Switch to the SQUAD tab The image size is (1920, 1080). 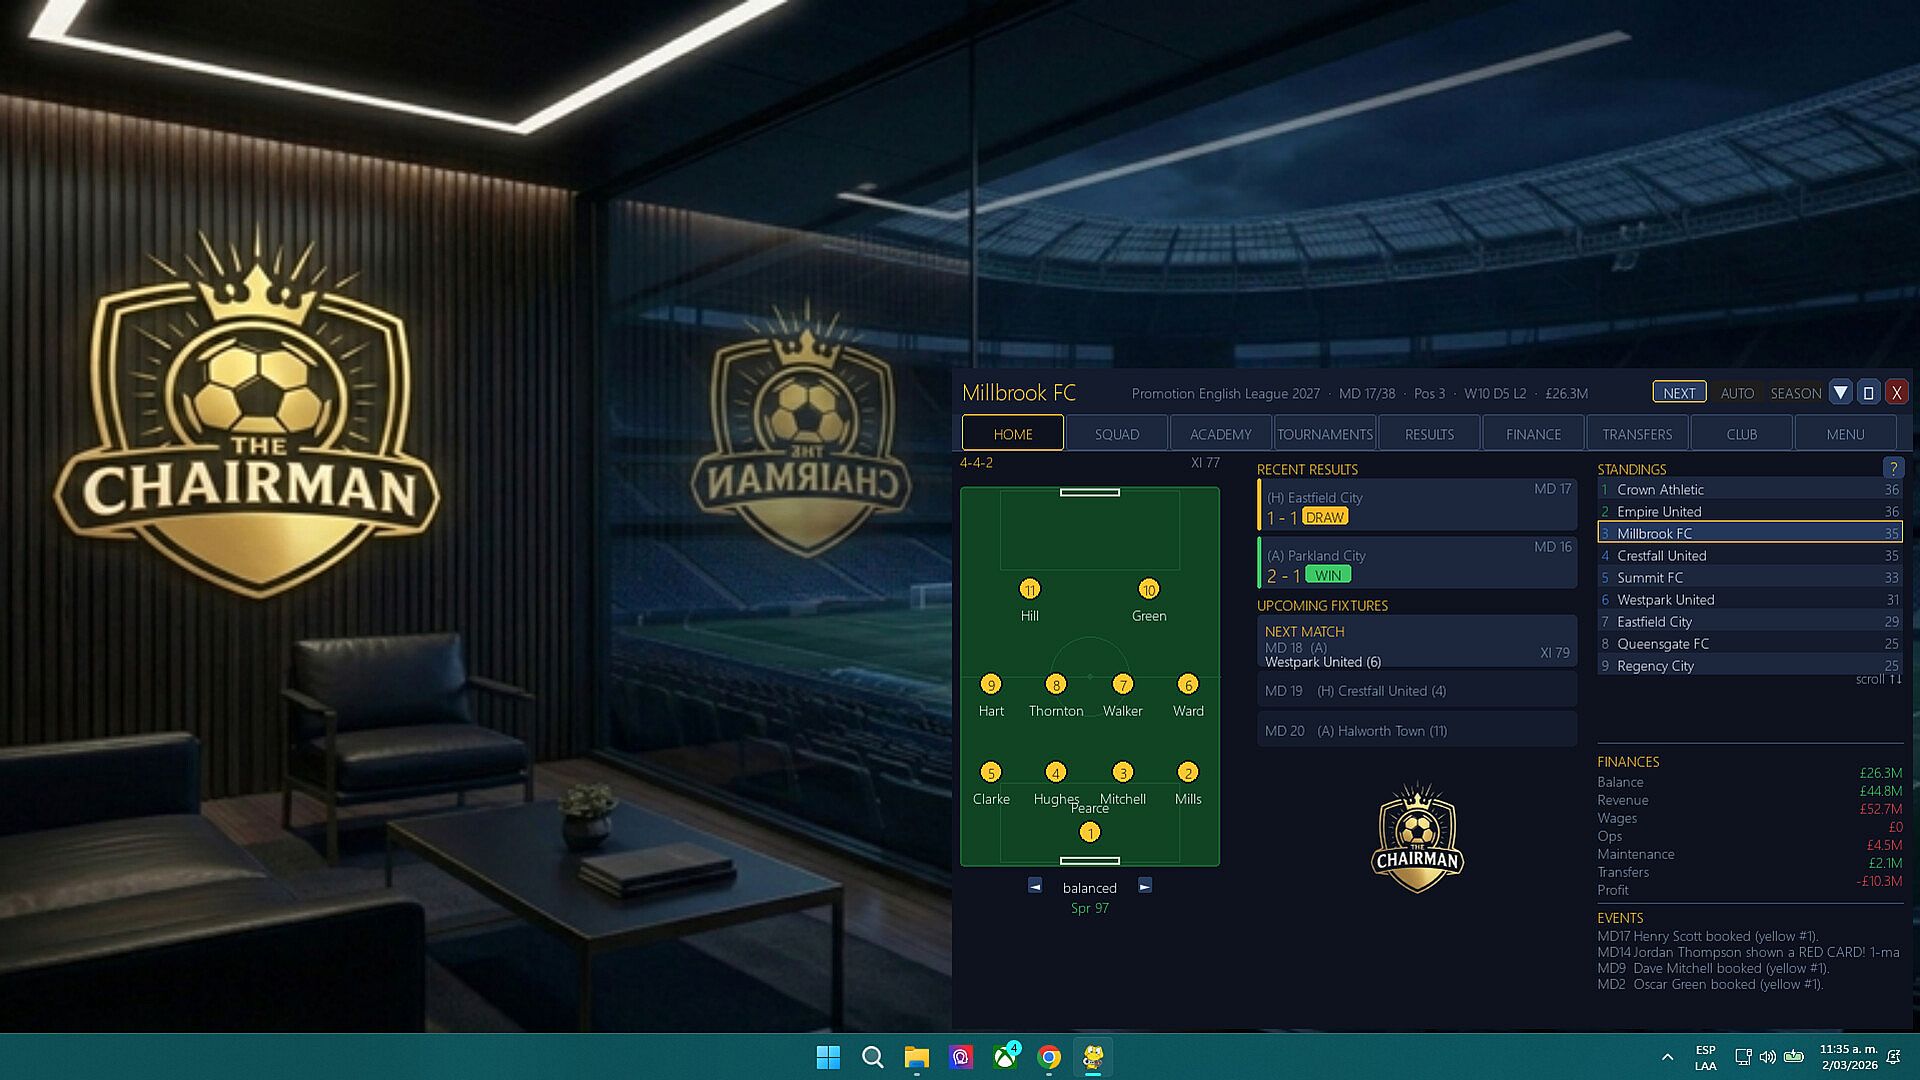tap(1116, 434)
